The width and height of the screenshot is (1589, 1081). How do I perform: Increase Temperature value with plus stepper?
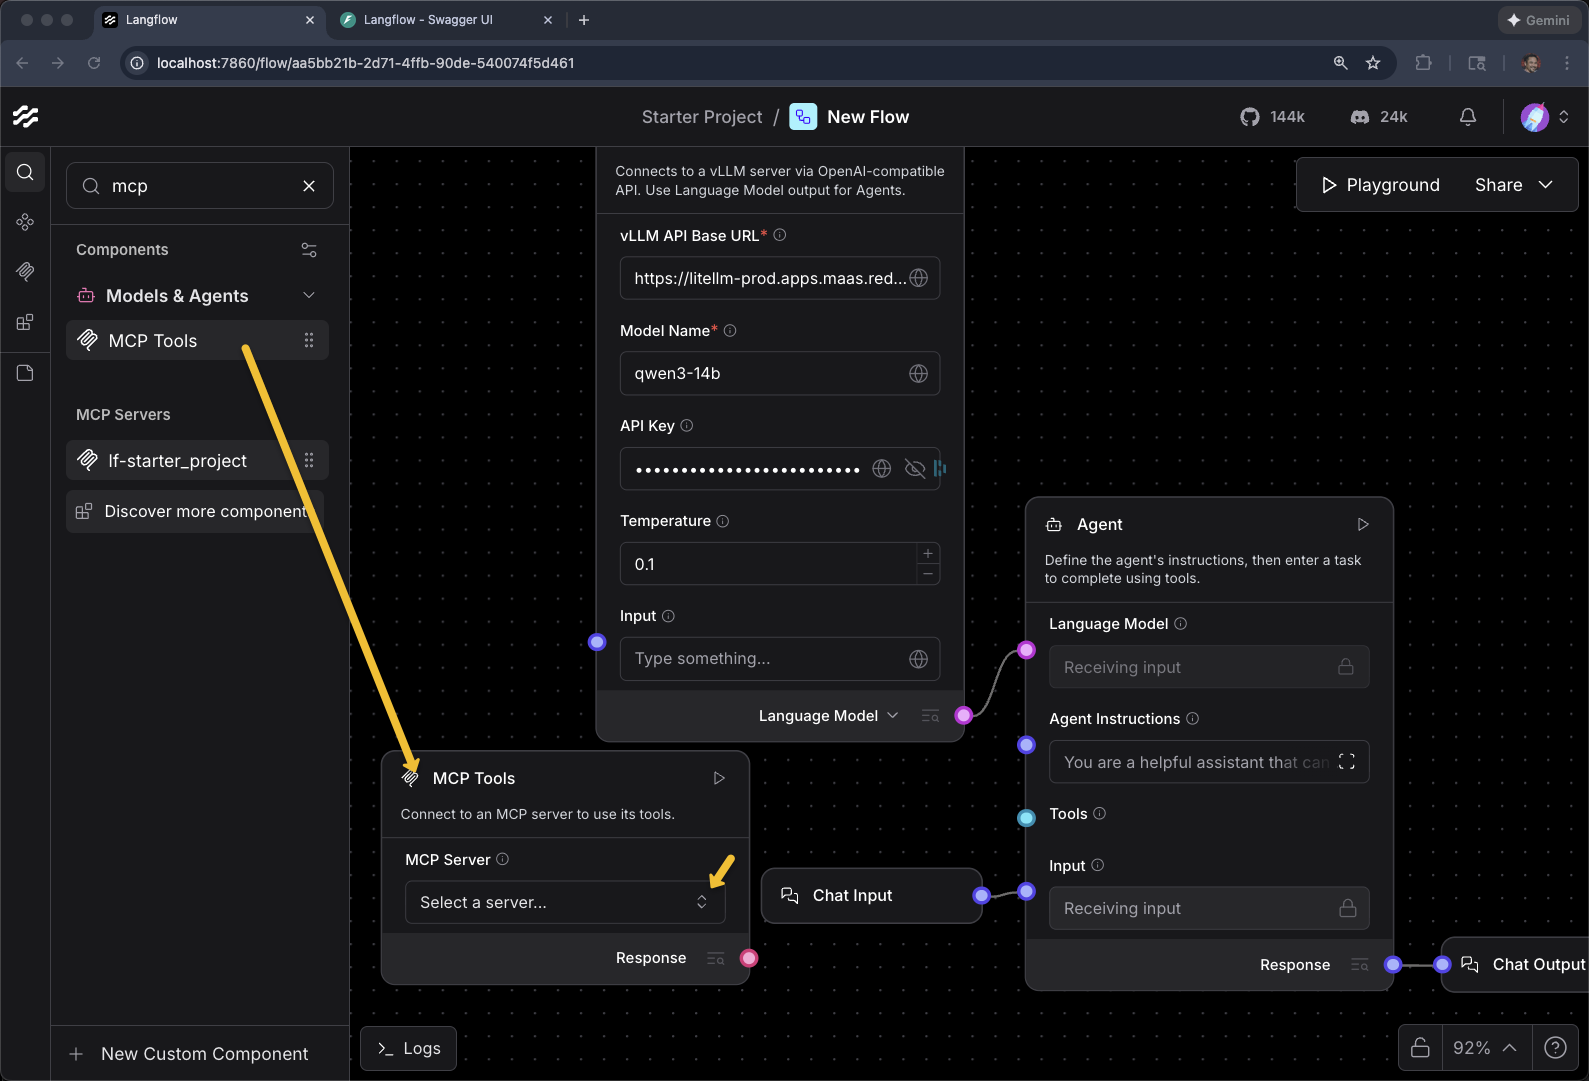(928, 554)
